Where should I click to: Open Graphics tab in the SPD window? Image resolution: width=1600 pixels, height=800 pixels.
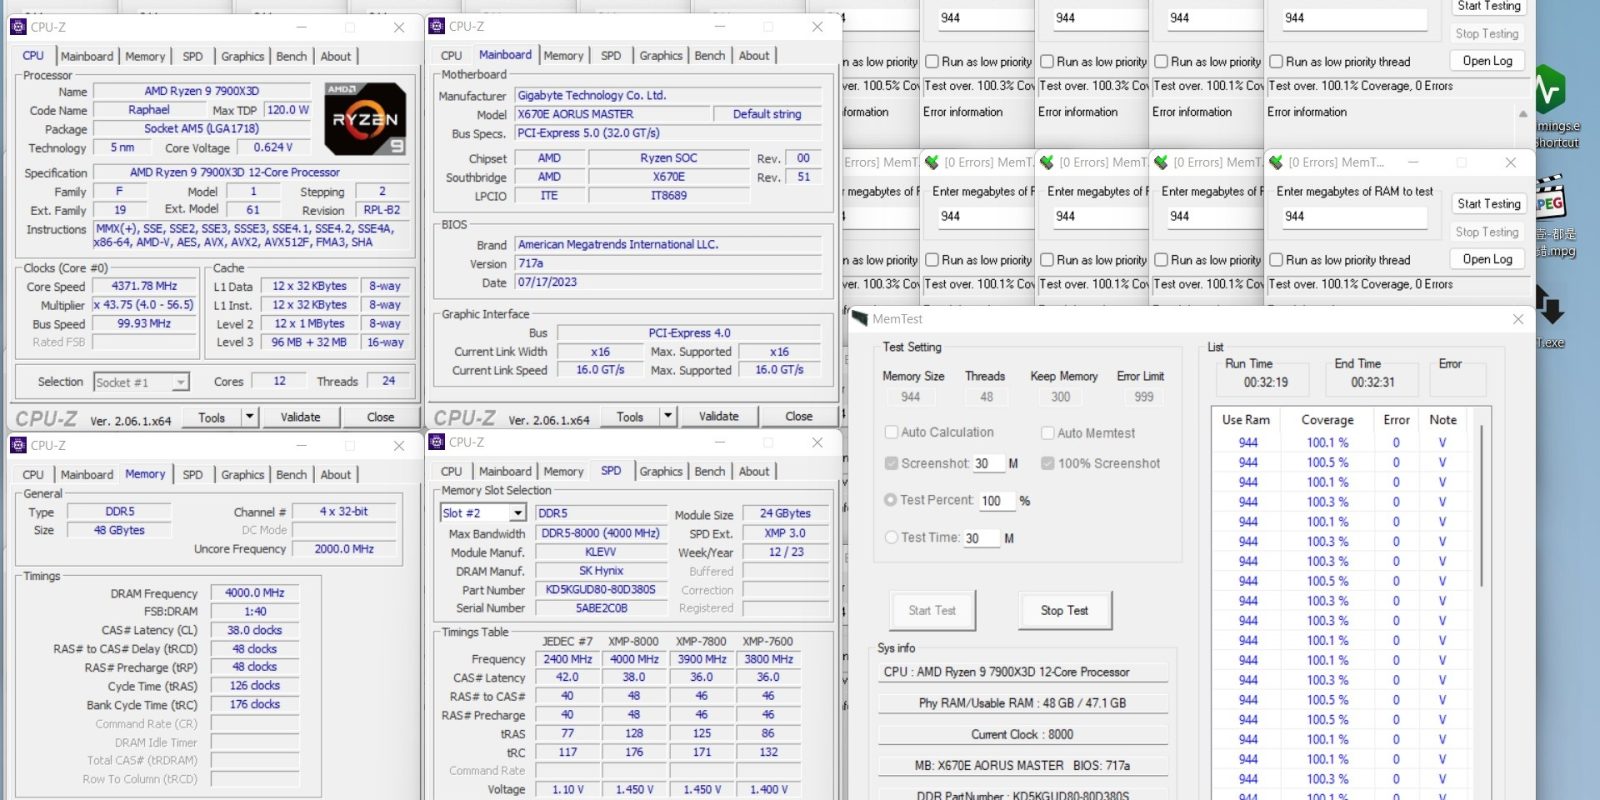(x=660, y=472)
